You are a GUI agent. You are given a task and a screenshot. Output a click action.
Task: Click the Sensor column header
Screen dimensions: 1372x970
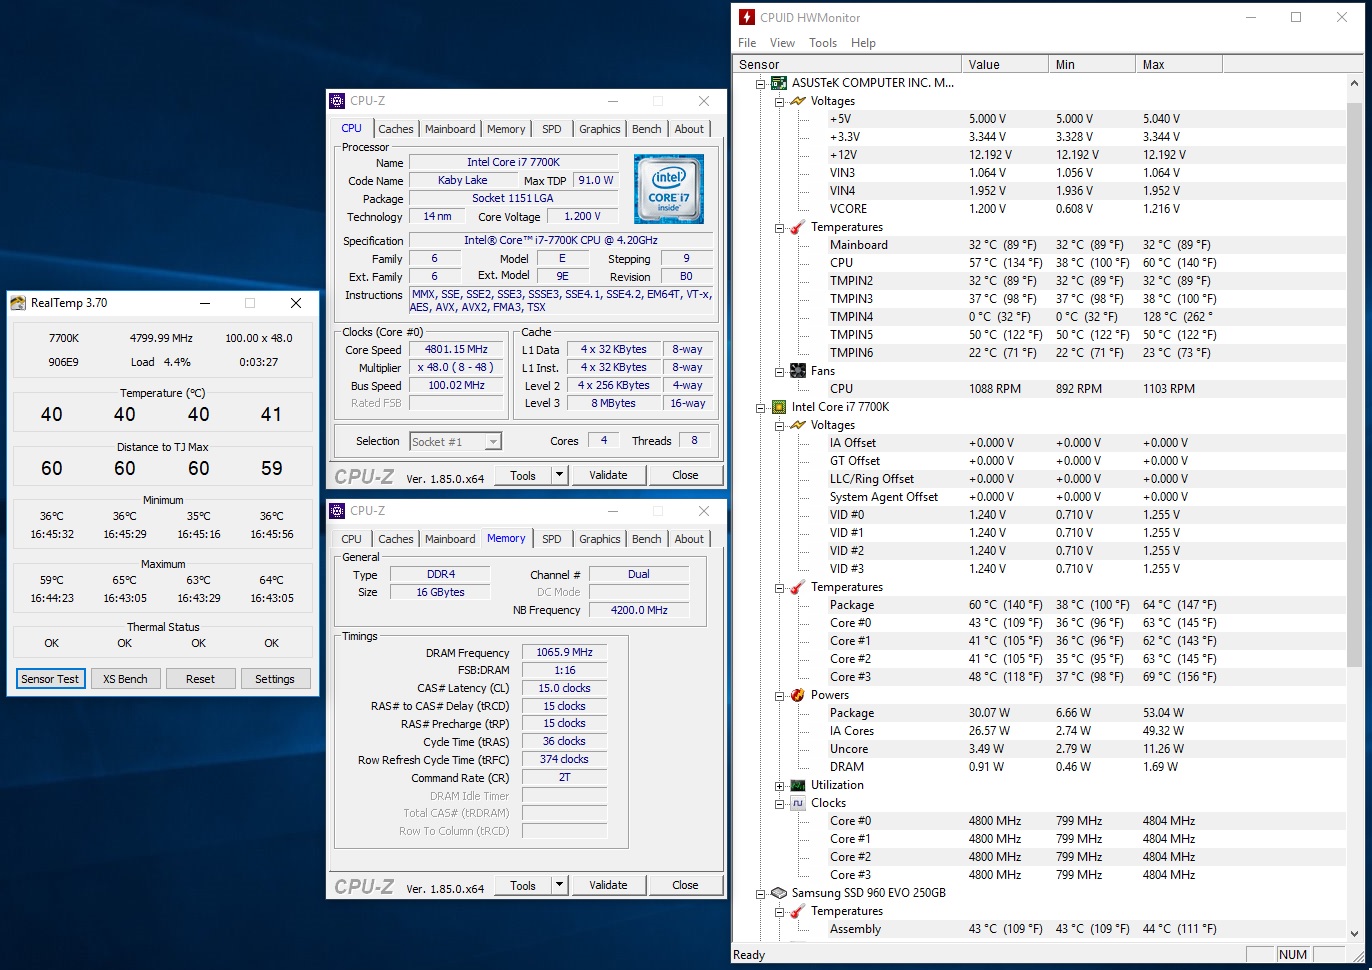coord(848,65)
